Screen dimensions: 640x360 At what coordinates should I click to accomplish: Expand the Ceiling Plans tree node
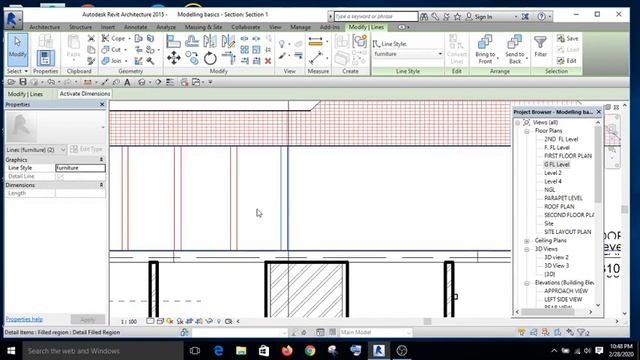(x=527, y=240)
